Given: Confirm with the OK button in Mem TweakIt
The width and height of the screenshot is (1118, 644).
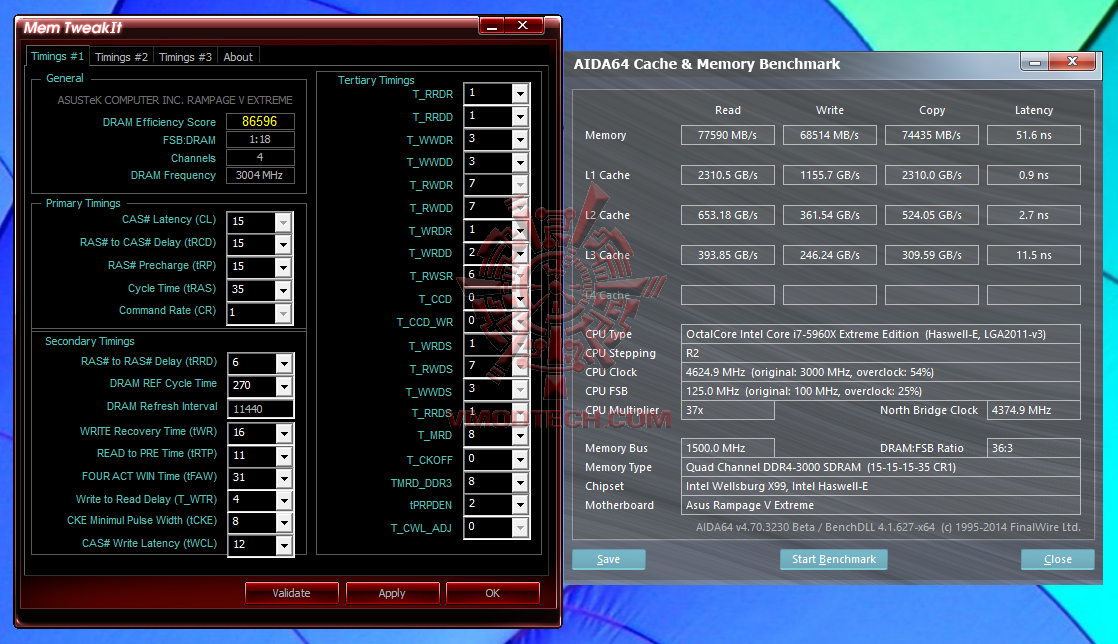Looking at the screenshot, I should coord(493,593).
